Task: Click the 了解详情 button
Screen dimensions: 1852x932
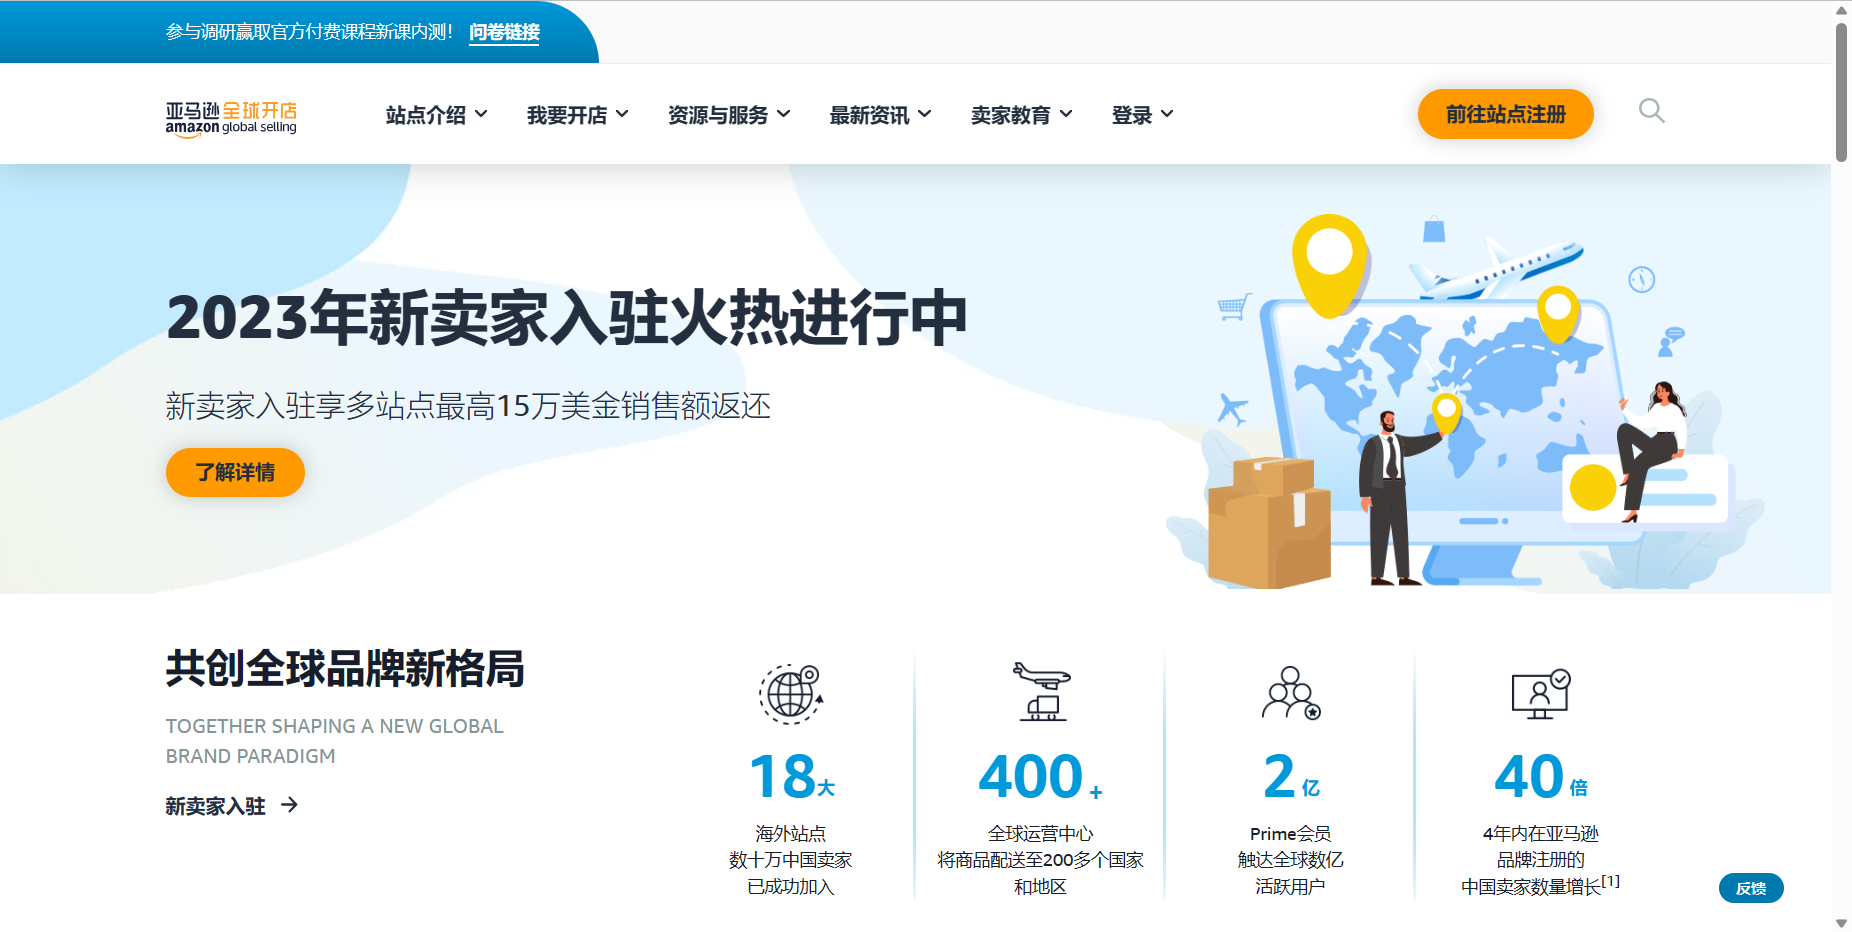Action: coord(235,472)
